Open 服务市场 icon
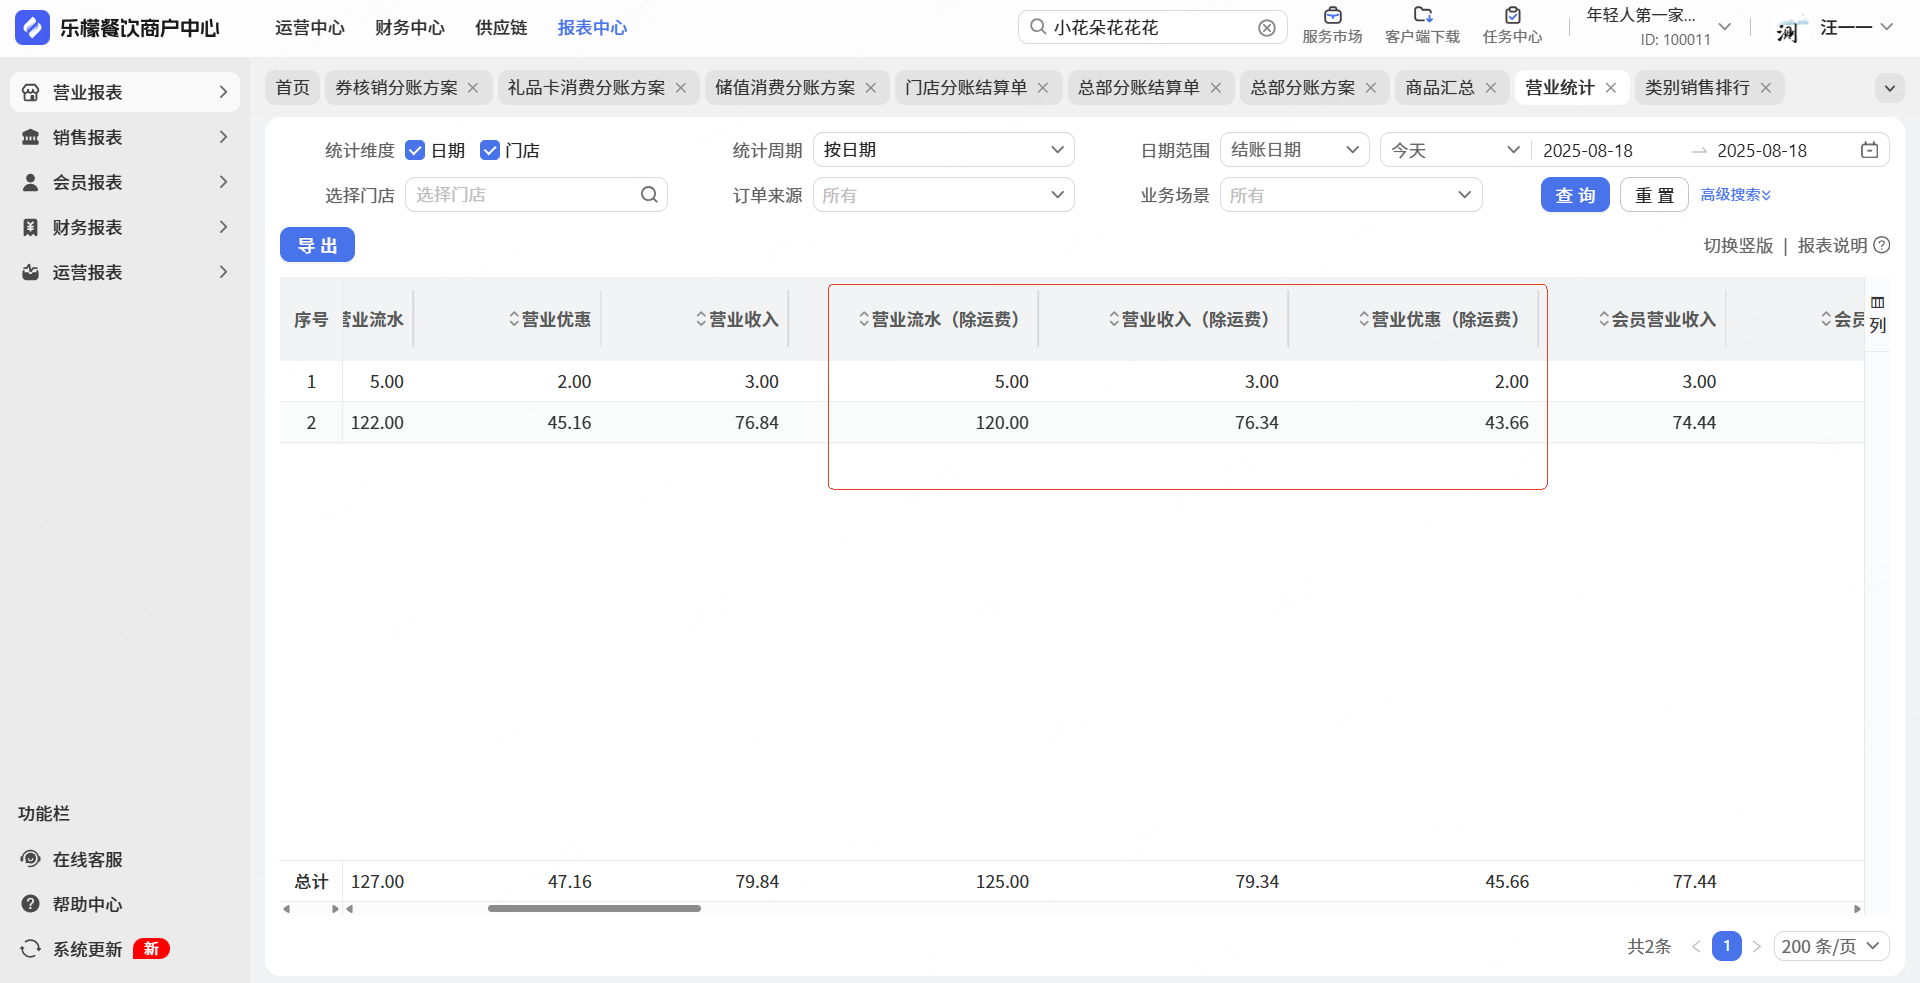 tap(1332, 15)
